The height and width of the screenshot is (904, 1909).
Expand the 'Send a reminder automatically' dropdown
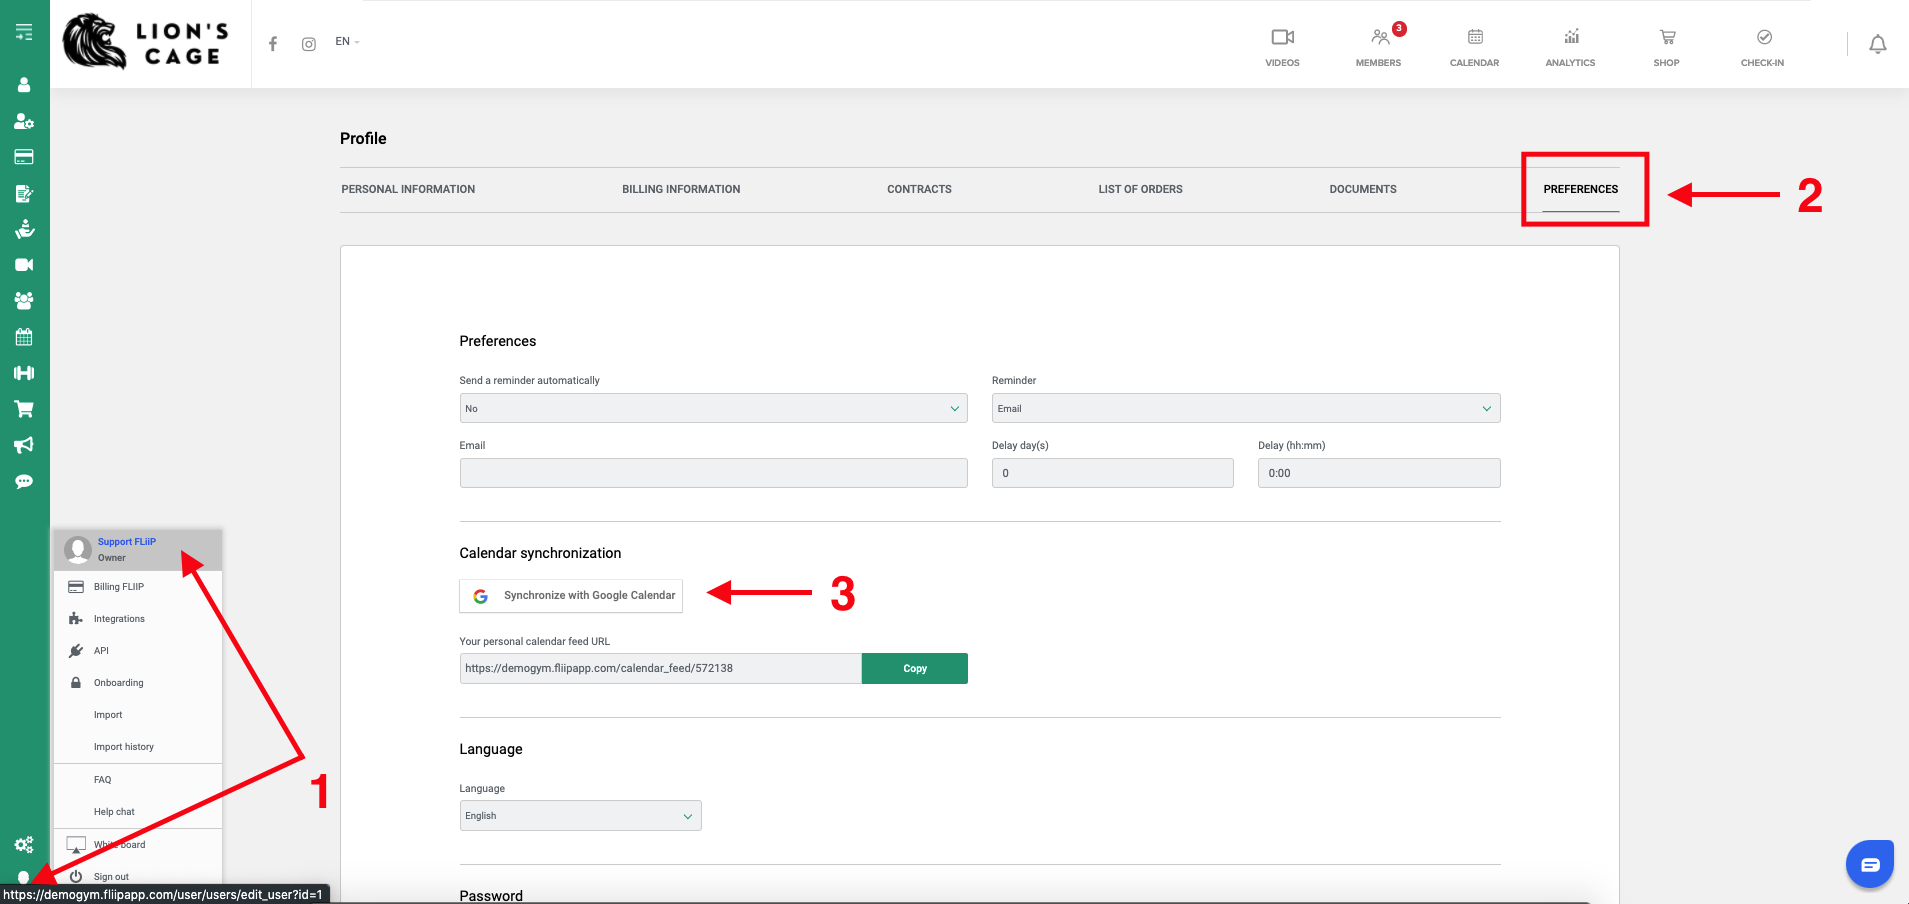713,408
